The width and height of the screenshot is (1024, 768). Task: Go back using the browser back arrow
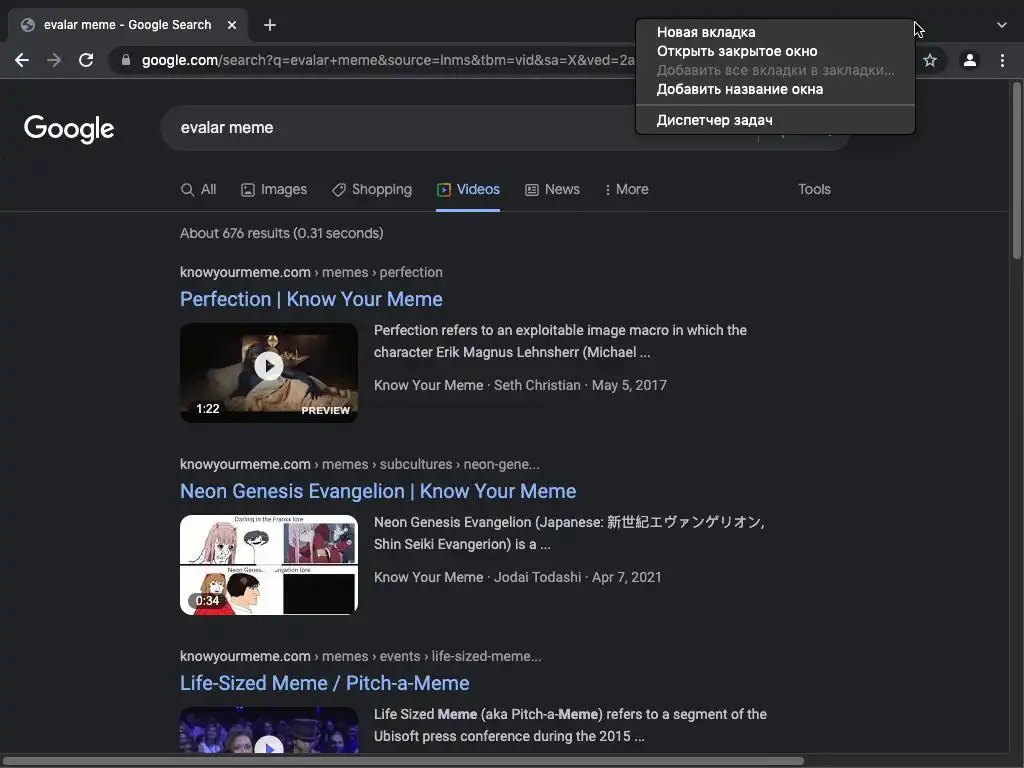click(22, 60)
